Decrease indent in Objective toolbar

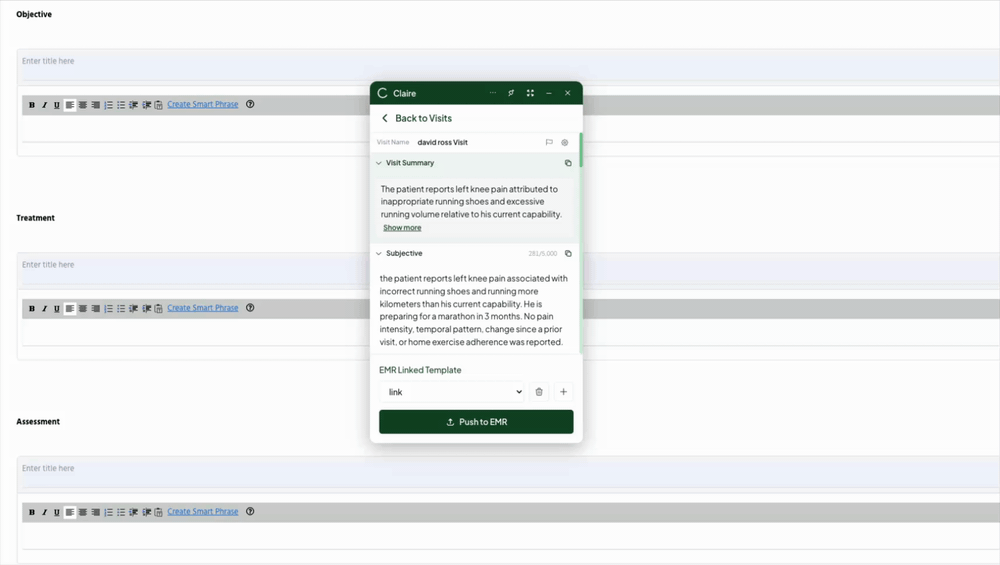(133, 105)
